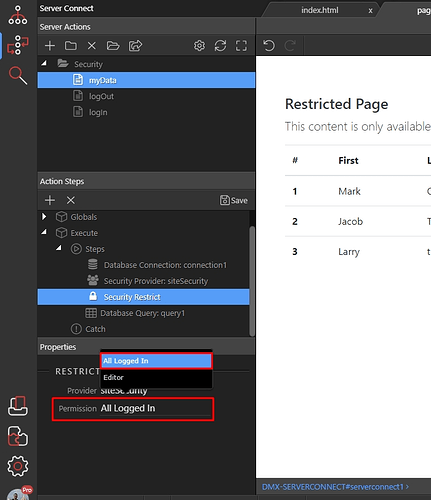Image resolution: width=431 pixels, height=500 pixels.
Task: Save the action steps
Action: 234,200
